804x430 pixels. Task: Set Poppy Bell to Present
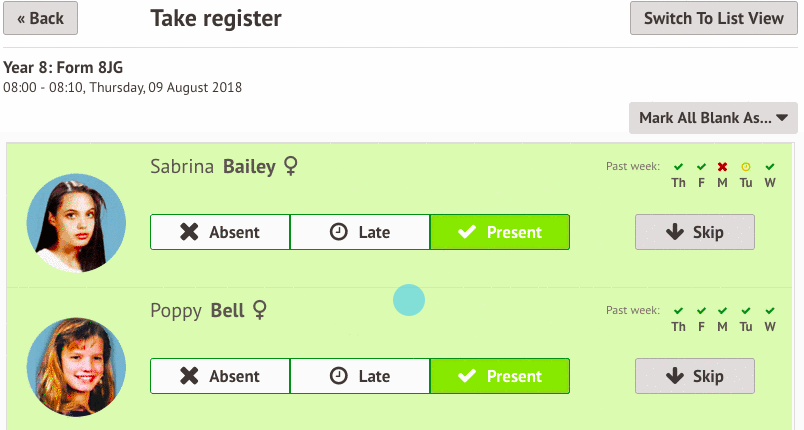(x=500, y=376)
